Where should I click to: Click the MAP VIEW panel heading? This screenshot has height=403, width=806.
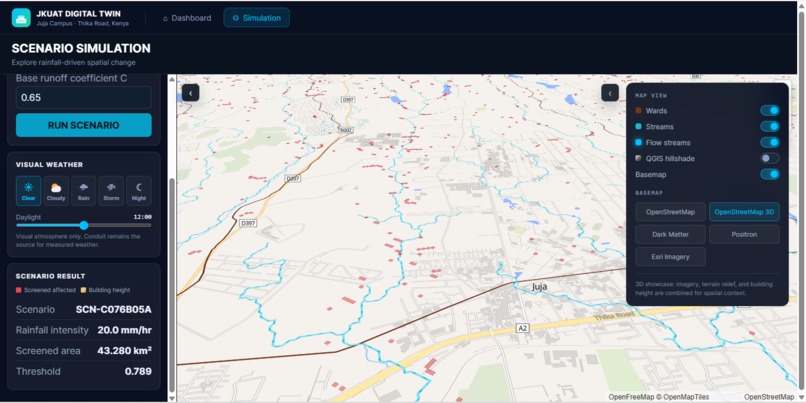[x=649, y=96]
